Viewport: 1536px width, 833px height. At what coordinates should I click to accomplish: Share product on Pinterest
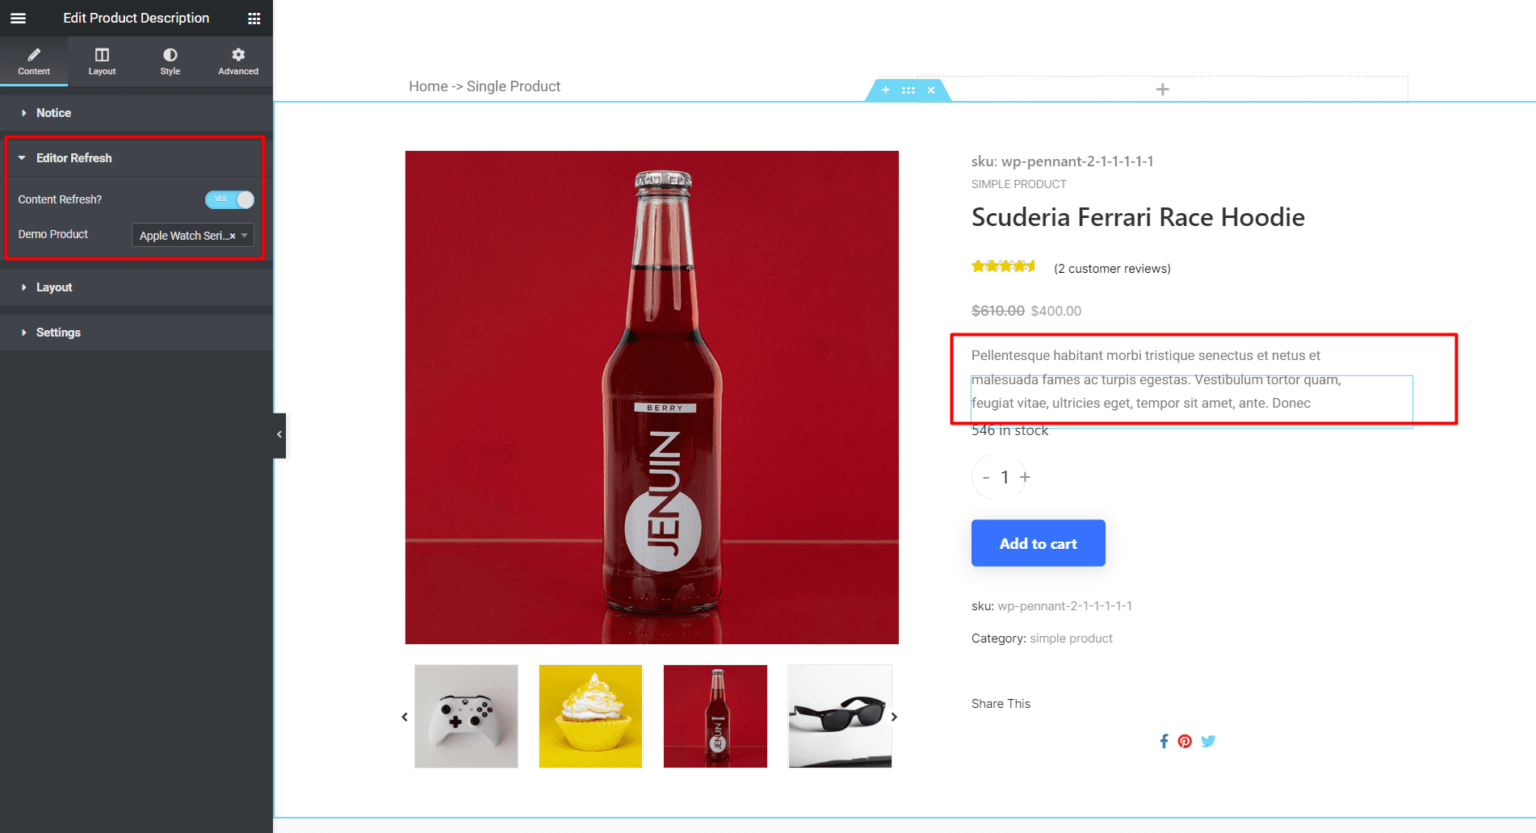(x=1185, y=741)
